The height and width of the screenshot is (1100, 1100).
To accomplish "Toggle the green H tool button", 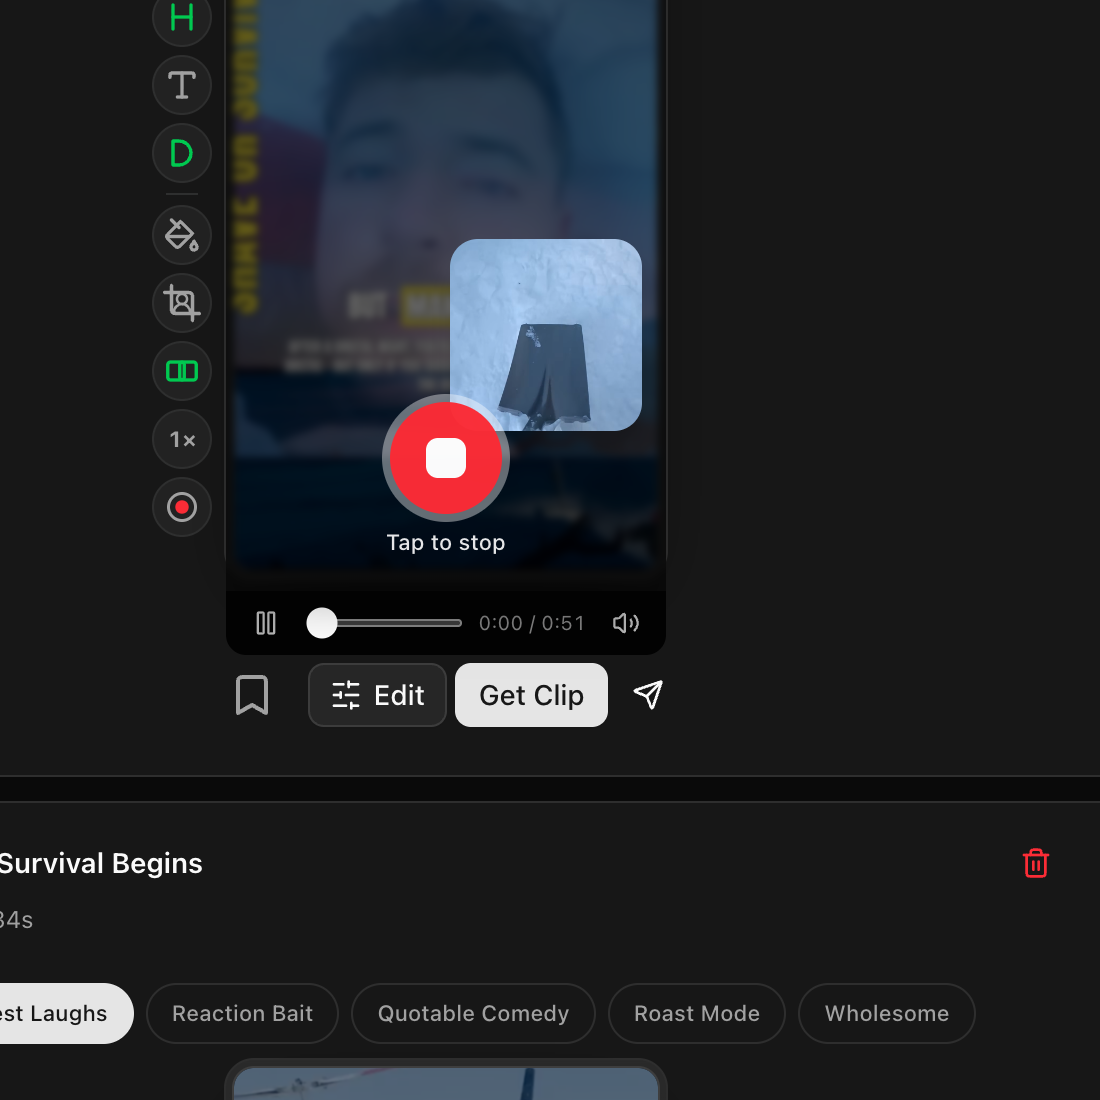I will [182, 18].
